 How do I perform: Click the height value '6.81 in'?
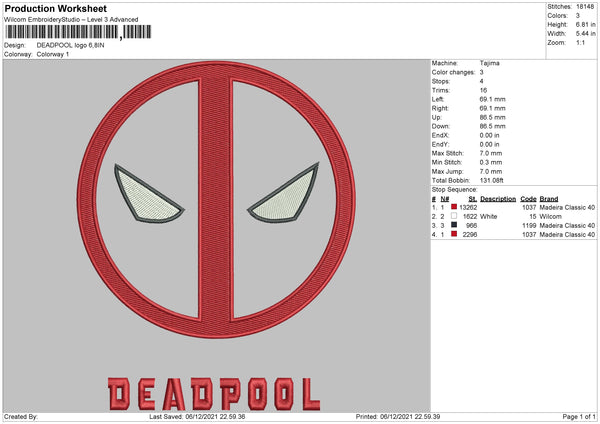(x=585, y=24)
